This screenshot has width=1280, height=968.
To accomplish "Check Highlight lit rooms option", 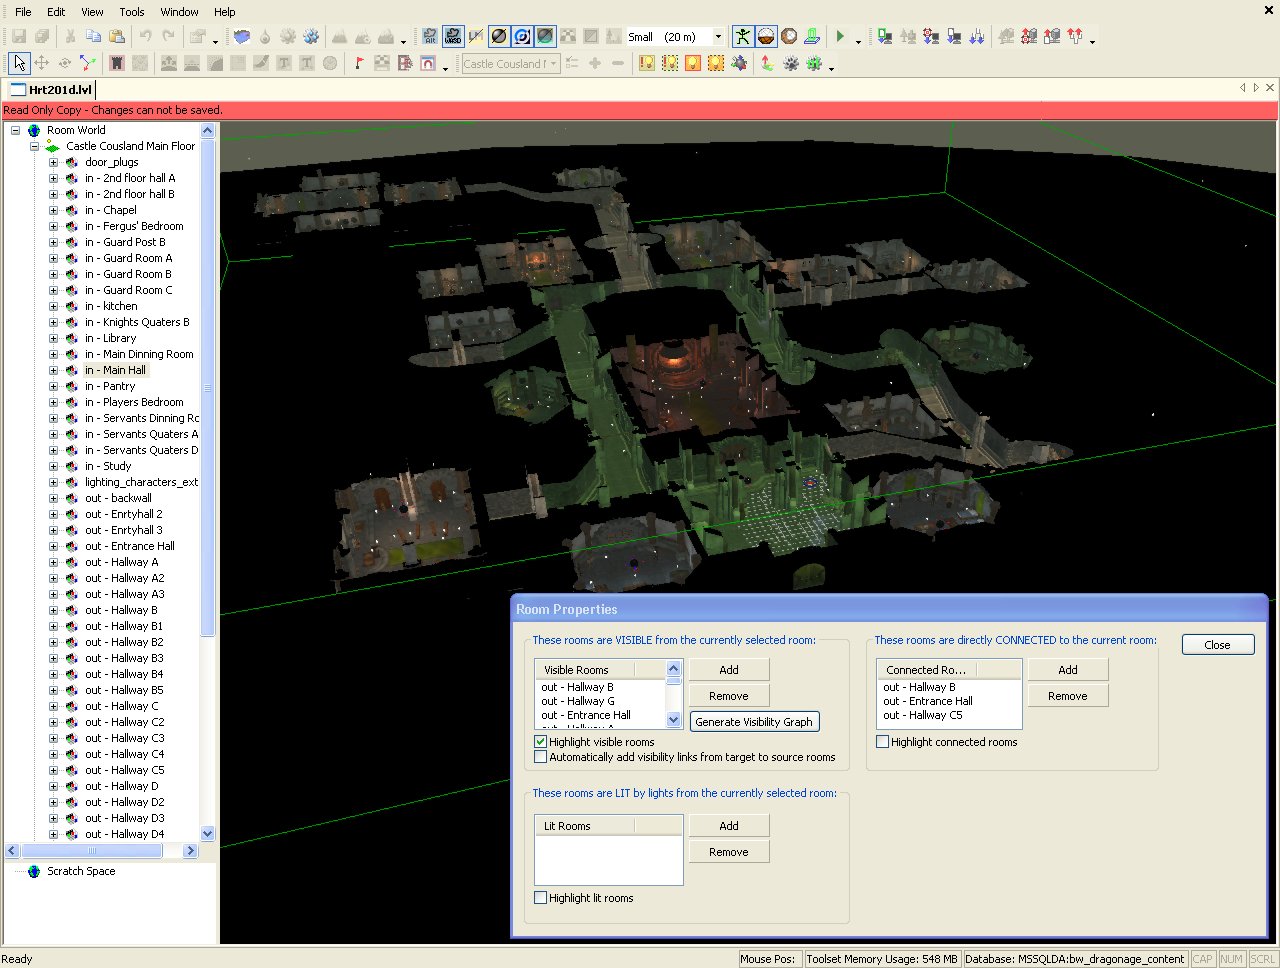I will point(541,898).
